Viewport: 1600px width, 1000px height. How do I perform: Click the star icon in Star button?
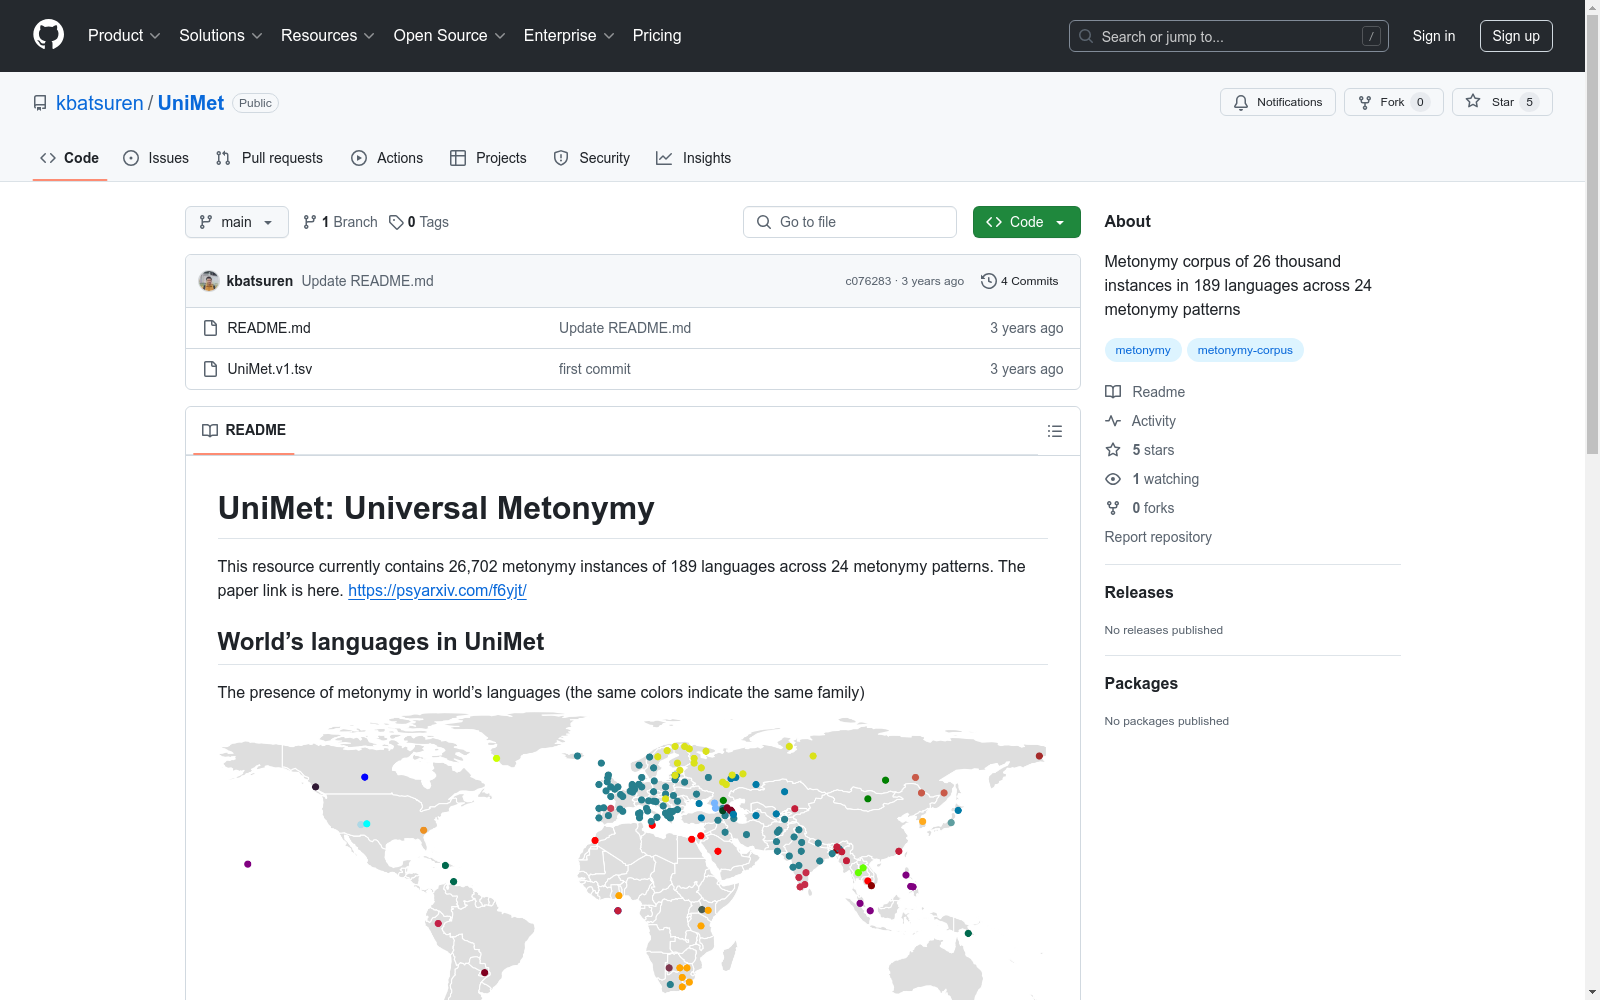[x=1473, y=101]
